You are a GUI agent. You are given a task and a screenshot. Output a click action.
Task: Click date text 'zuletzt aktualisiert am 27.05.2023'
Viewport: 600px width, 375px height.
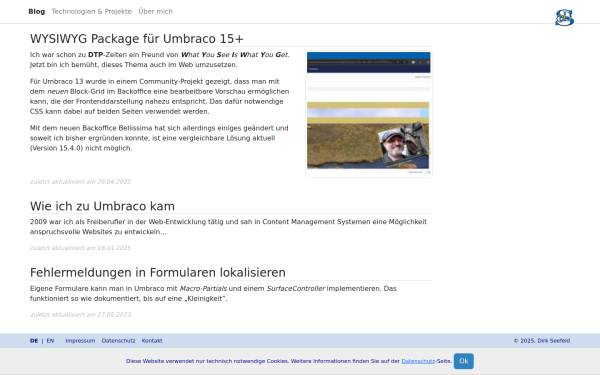click(x=80, y=315)
